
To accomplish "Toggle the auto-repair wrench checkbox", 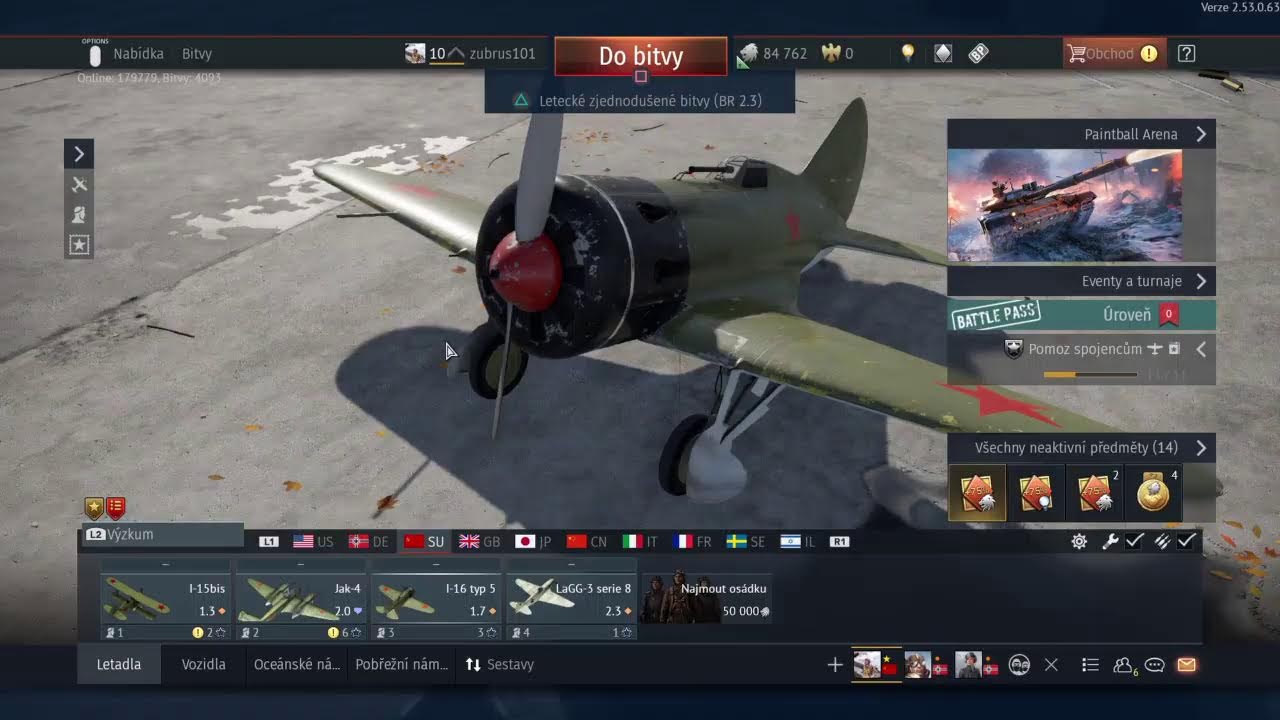I will [x=1134, y=541].
